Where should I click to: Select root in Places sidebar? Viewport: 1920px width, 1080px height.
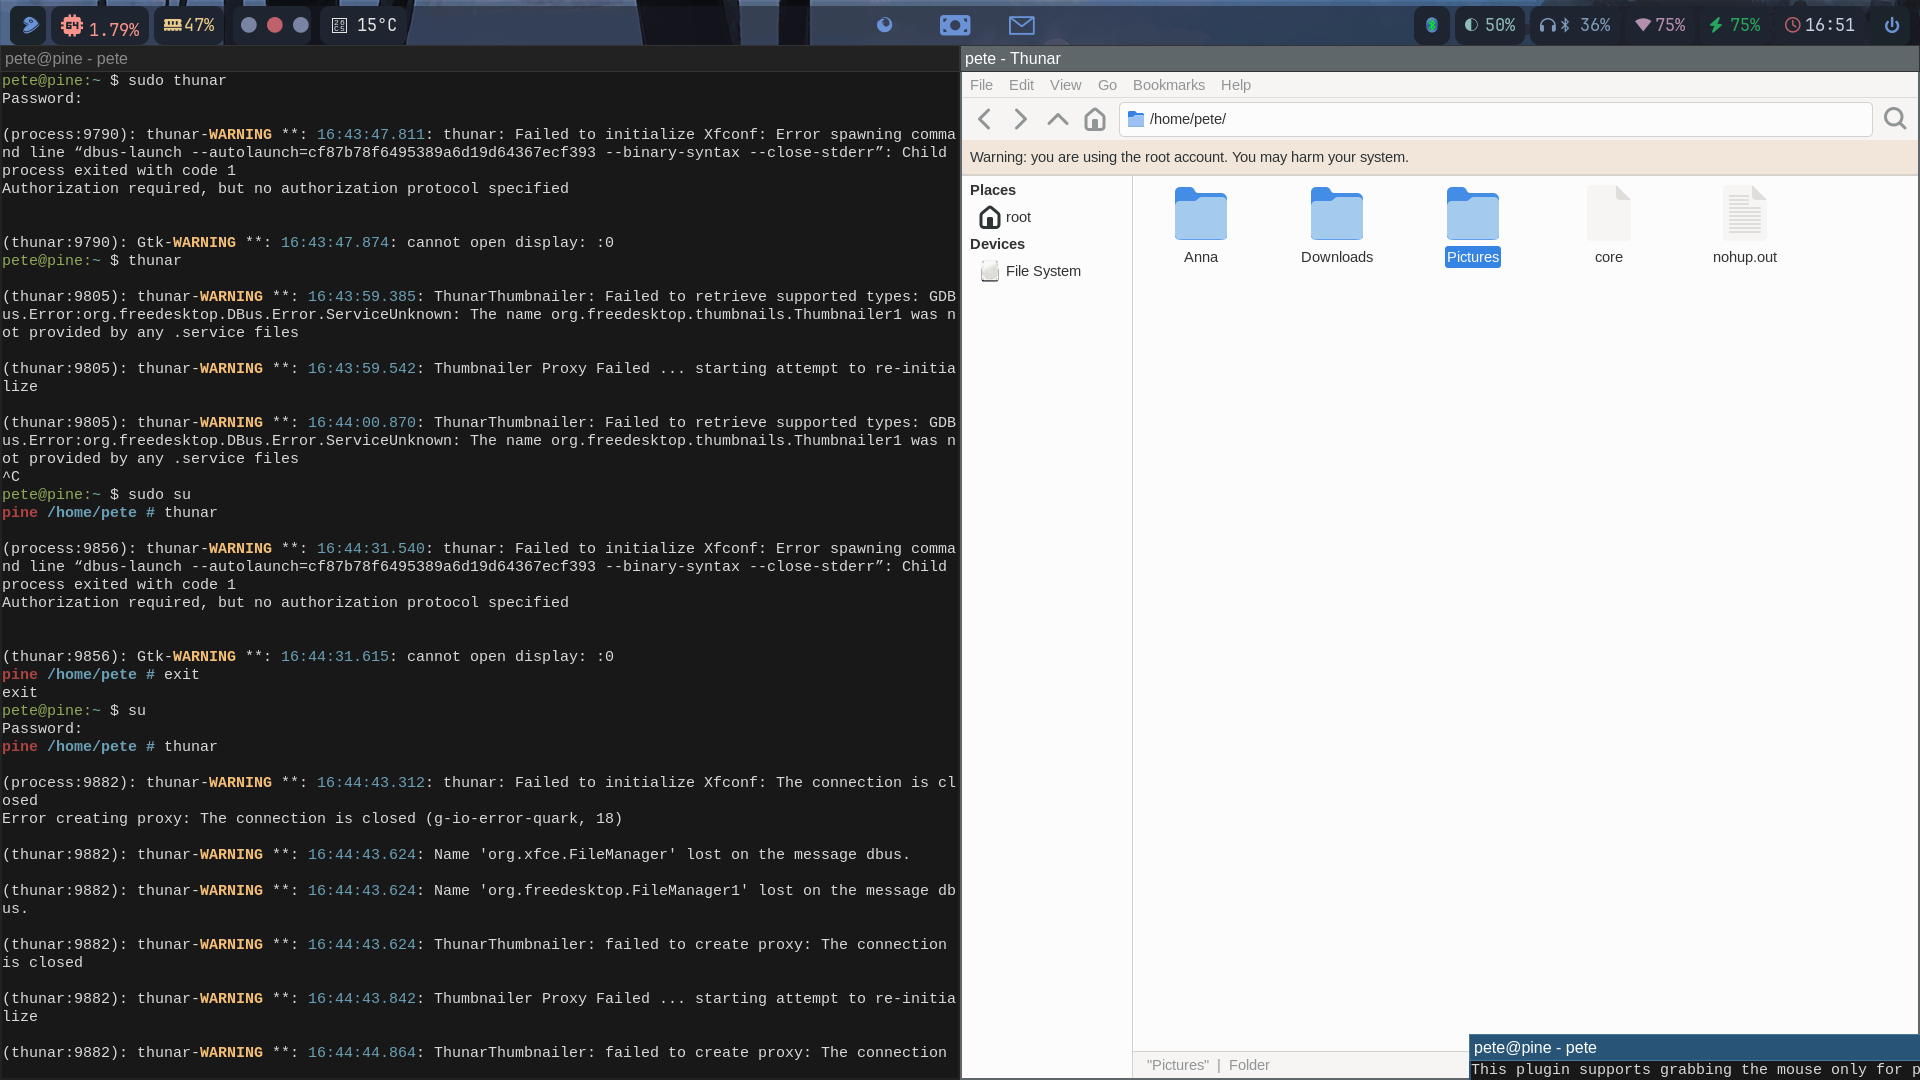click(x=1017, y=217)
